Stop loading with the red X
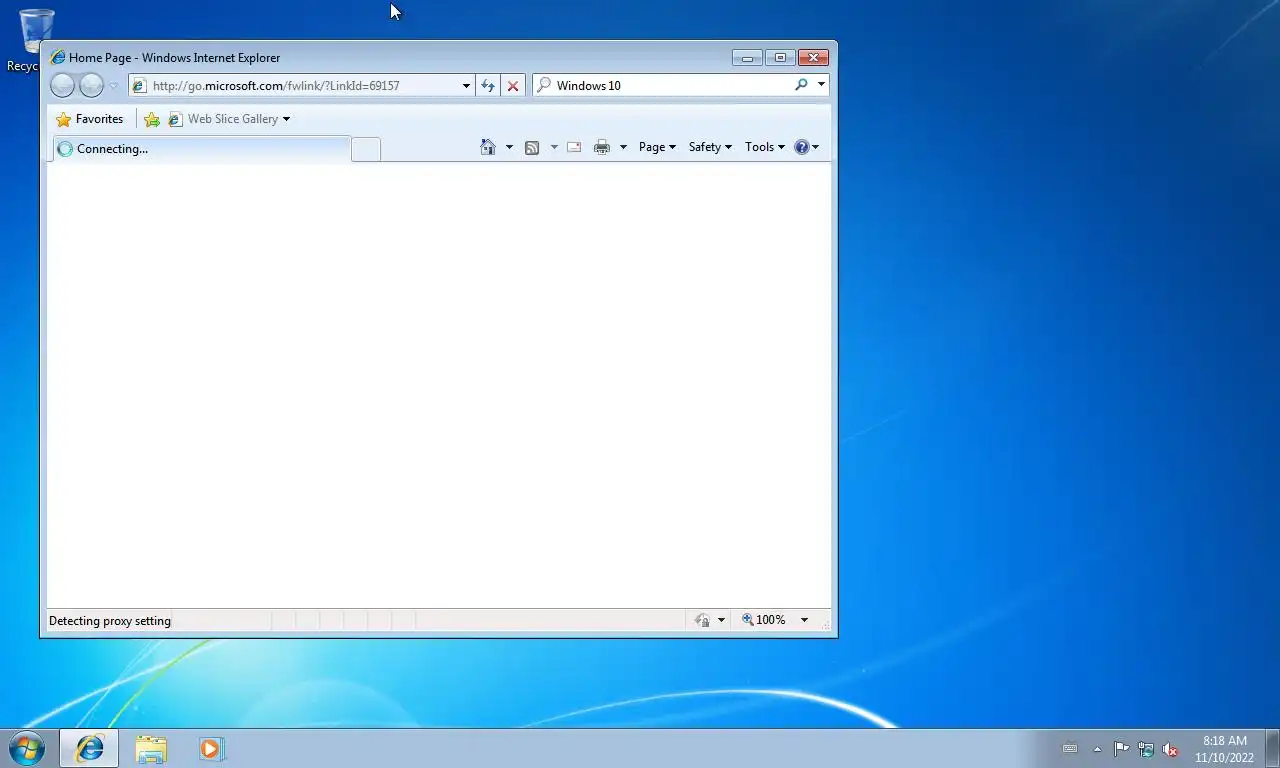Screen dimensions: 1280x768 coord(513,86)
